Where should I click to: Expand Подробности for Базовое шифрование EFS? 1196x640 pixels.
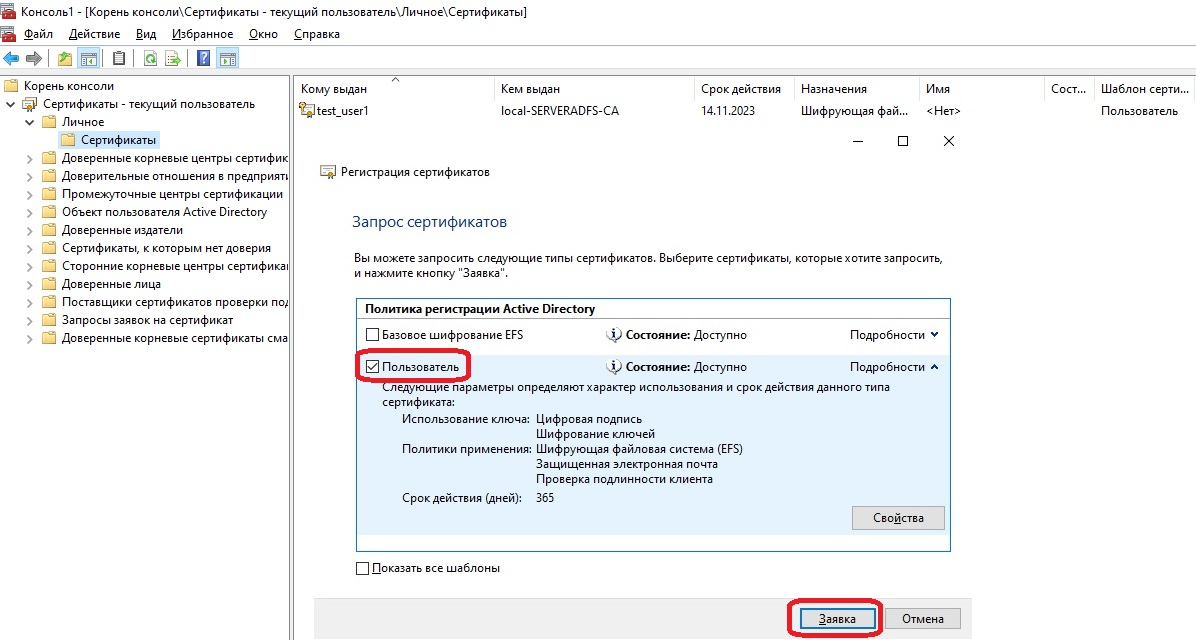coord(894,335)
